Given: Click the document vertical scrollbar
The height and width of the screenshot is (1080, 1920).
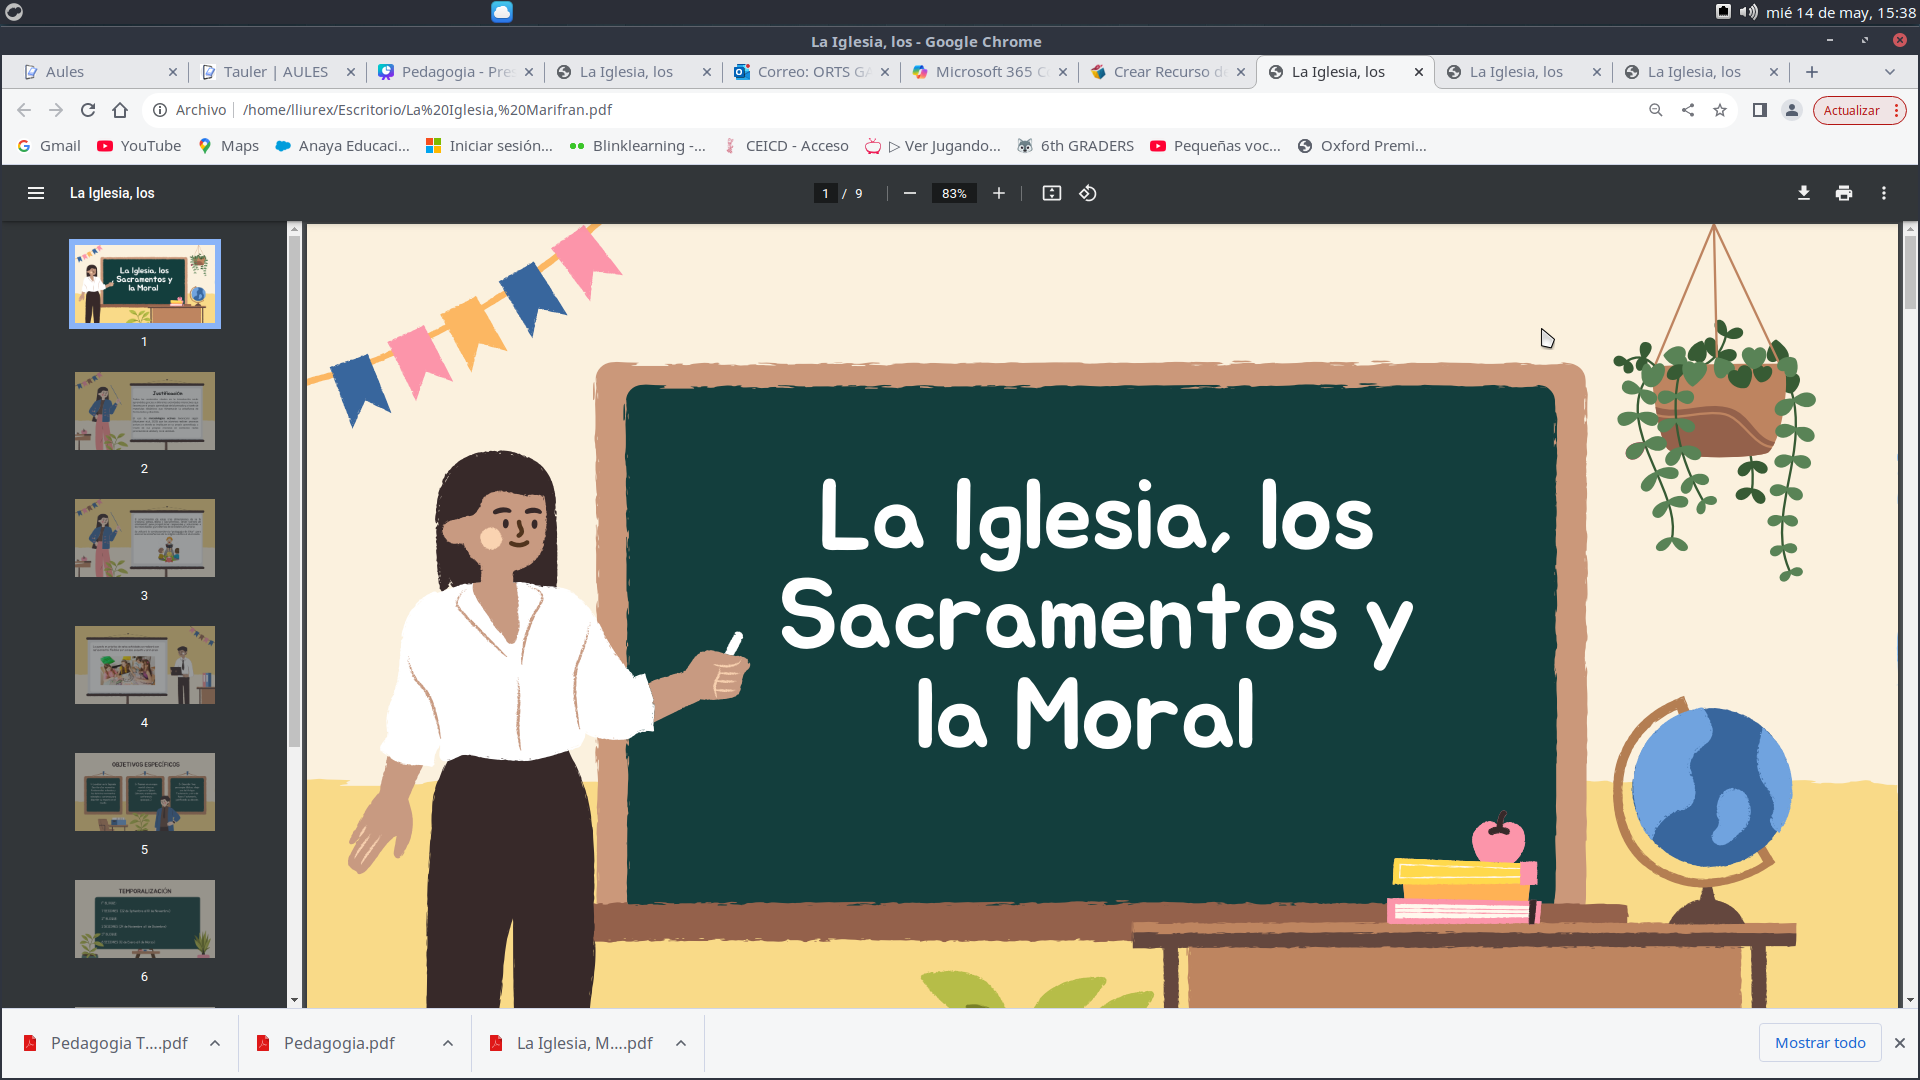Looking at the screenshot, I should (x=1910, y=272).
